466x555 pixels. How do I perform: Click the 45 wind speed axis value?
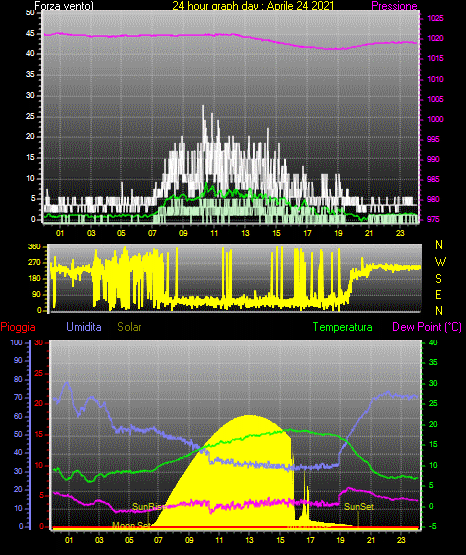point(30,34)
